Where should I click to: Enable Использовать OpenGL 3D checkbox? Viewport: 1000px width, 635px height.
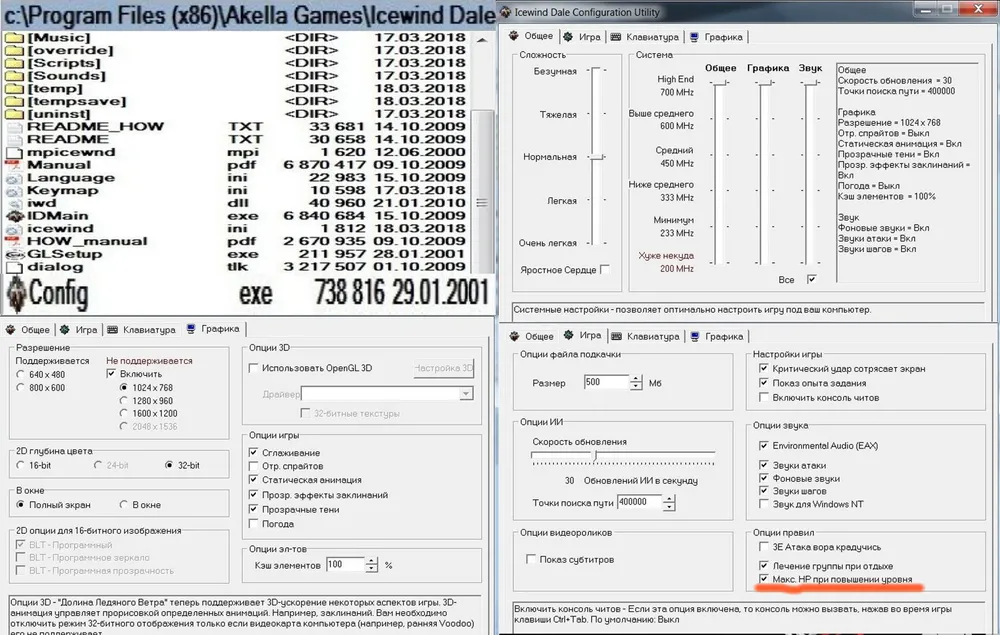253,368
